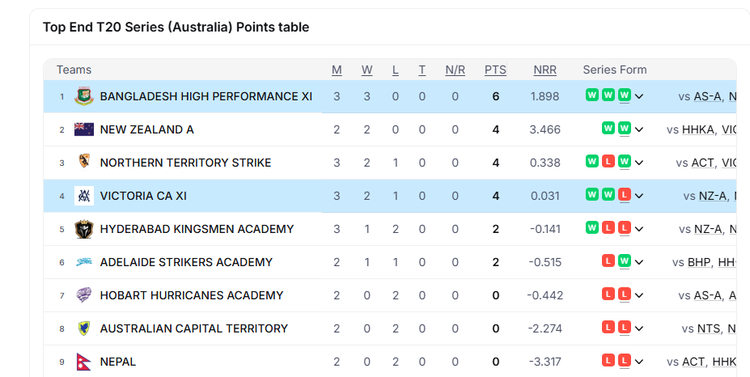Screen dimensions: 750x377
Task: Click the Nepal flag icon
Action: click(83, 362)
